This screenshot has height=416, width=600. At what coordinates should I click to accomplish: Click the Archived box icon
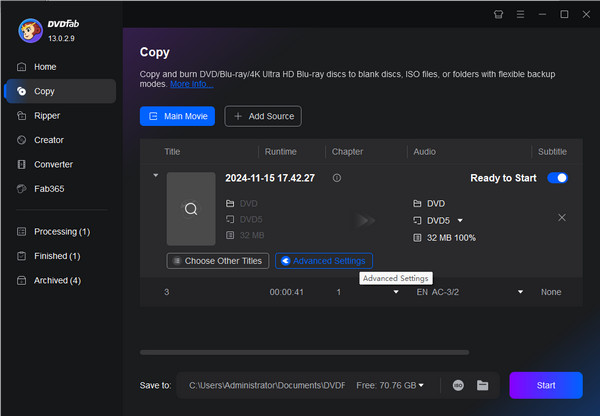pyautogui.click(x=22, y=281)
